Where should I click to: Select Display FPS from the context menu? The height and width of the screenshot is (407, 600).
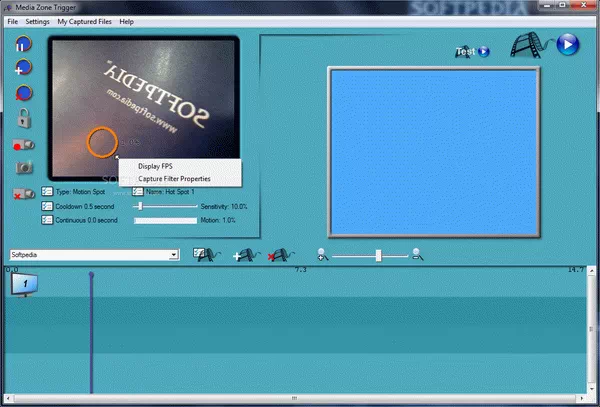(155, 166)
